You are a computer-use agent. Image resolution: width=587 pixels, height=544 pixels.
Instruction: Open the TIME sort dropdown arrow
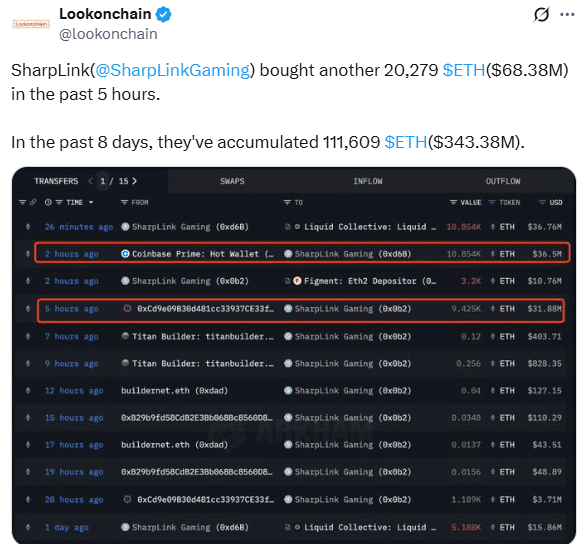coord(91,203)
